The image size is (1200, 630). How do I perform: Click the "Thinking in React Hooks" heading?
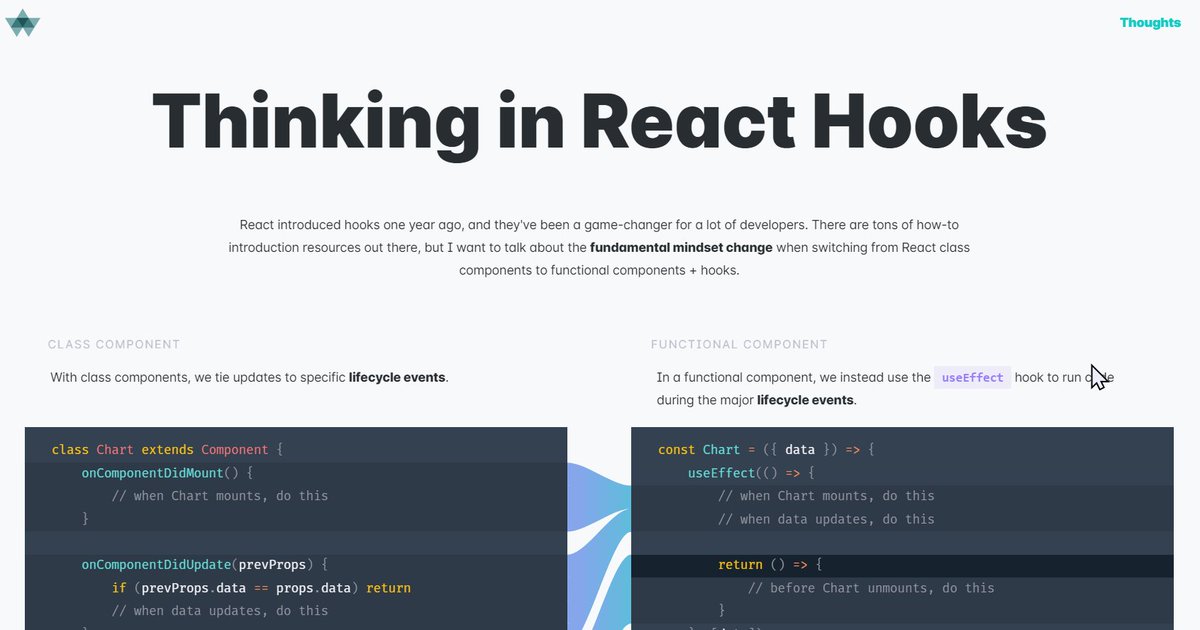click(599, 123)
